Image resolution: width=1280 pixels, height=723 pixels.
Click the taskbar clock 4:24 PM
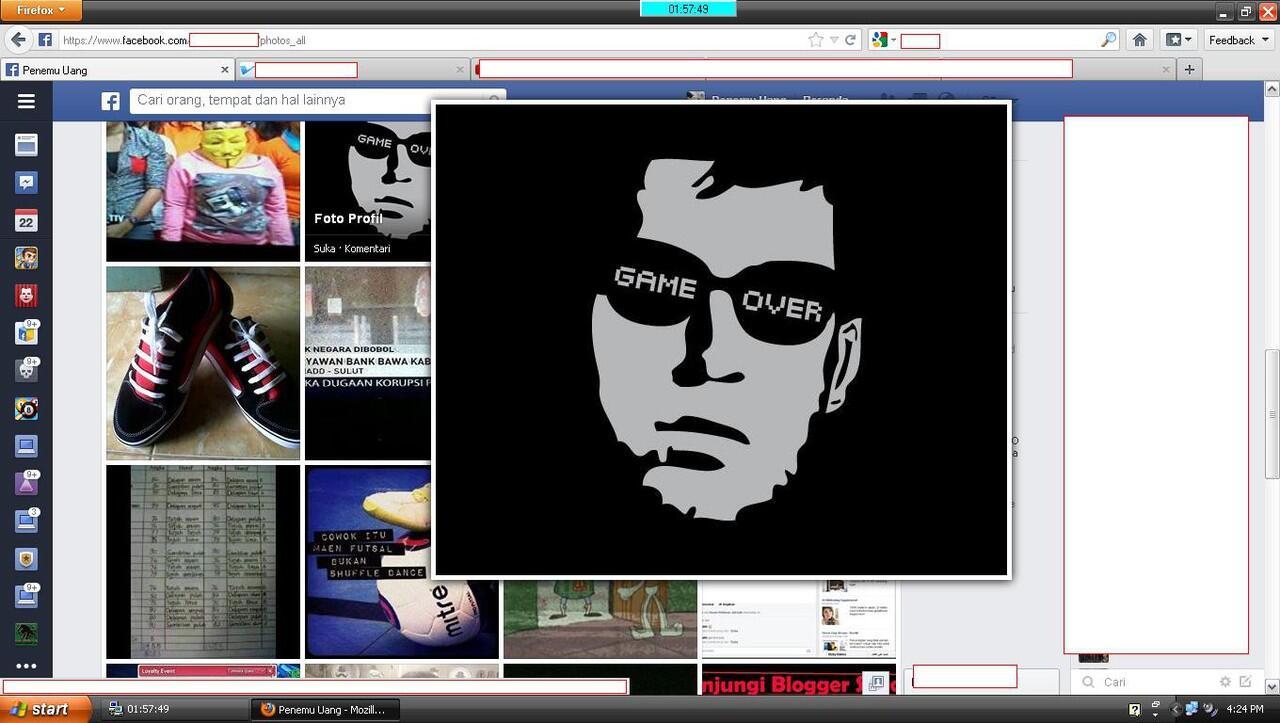1244,709
